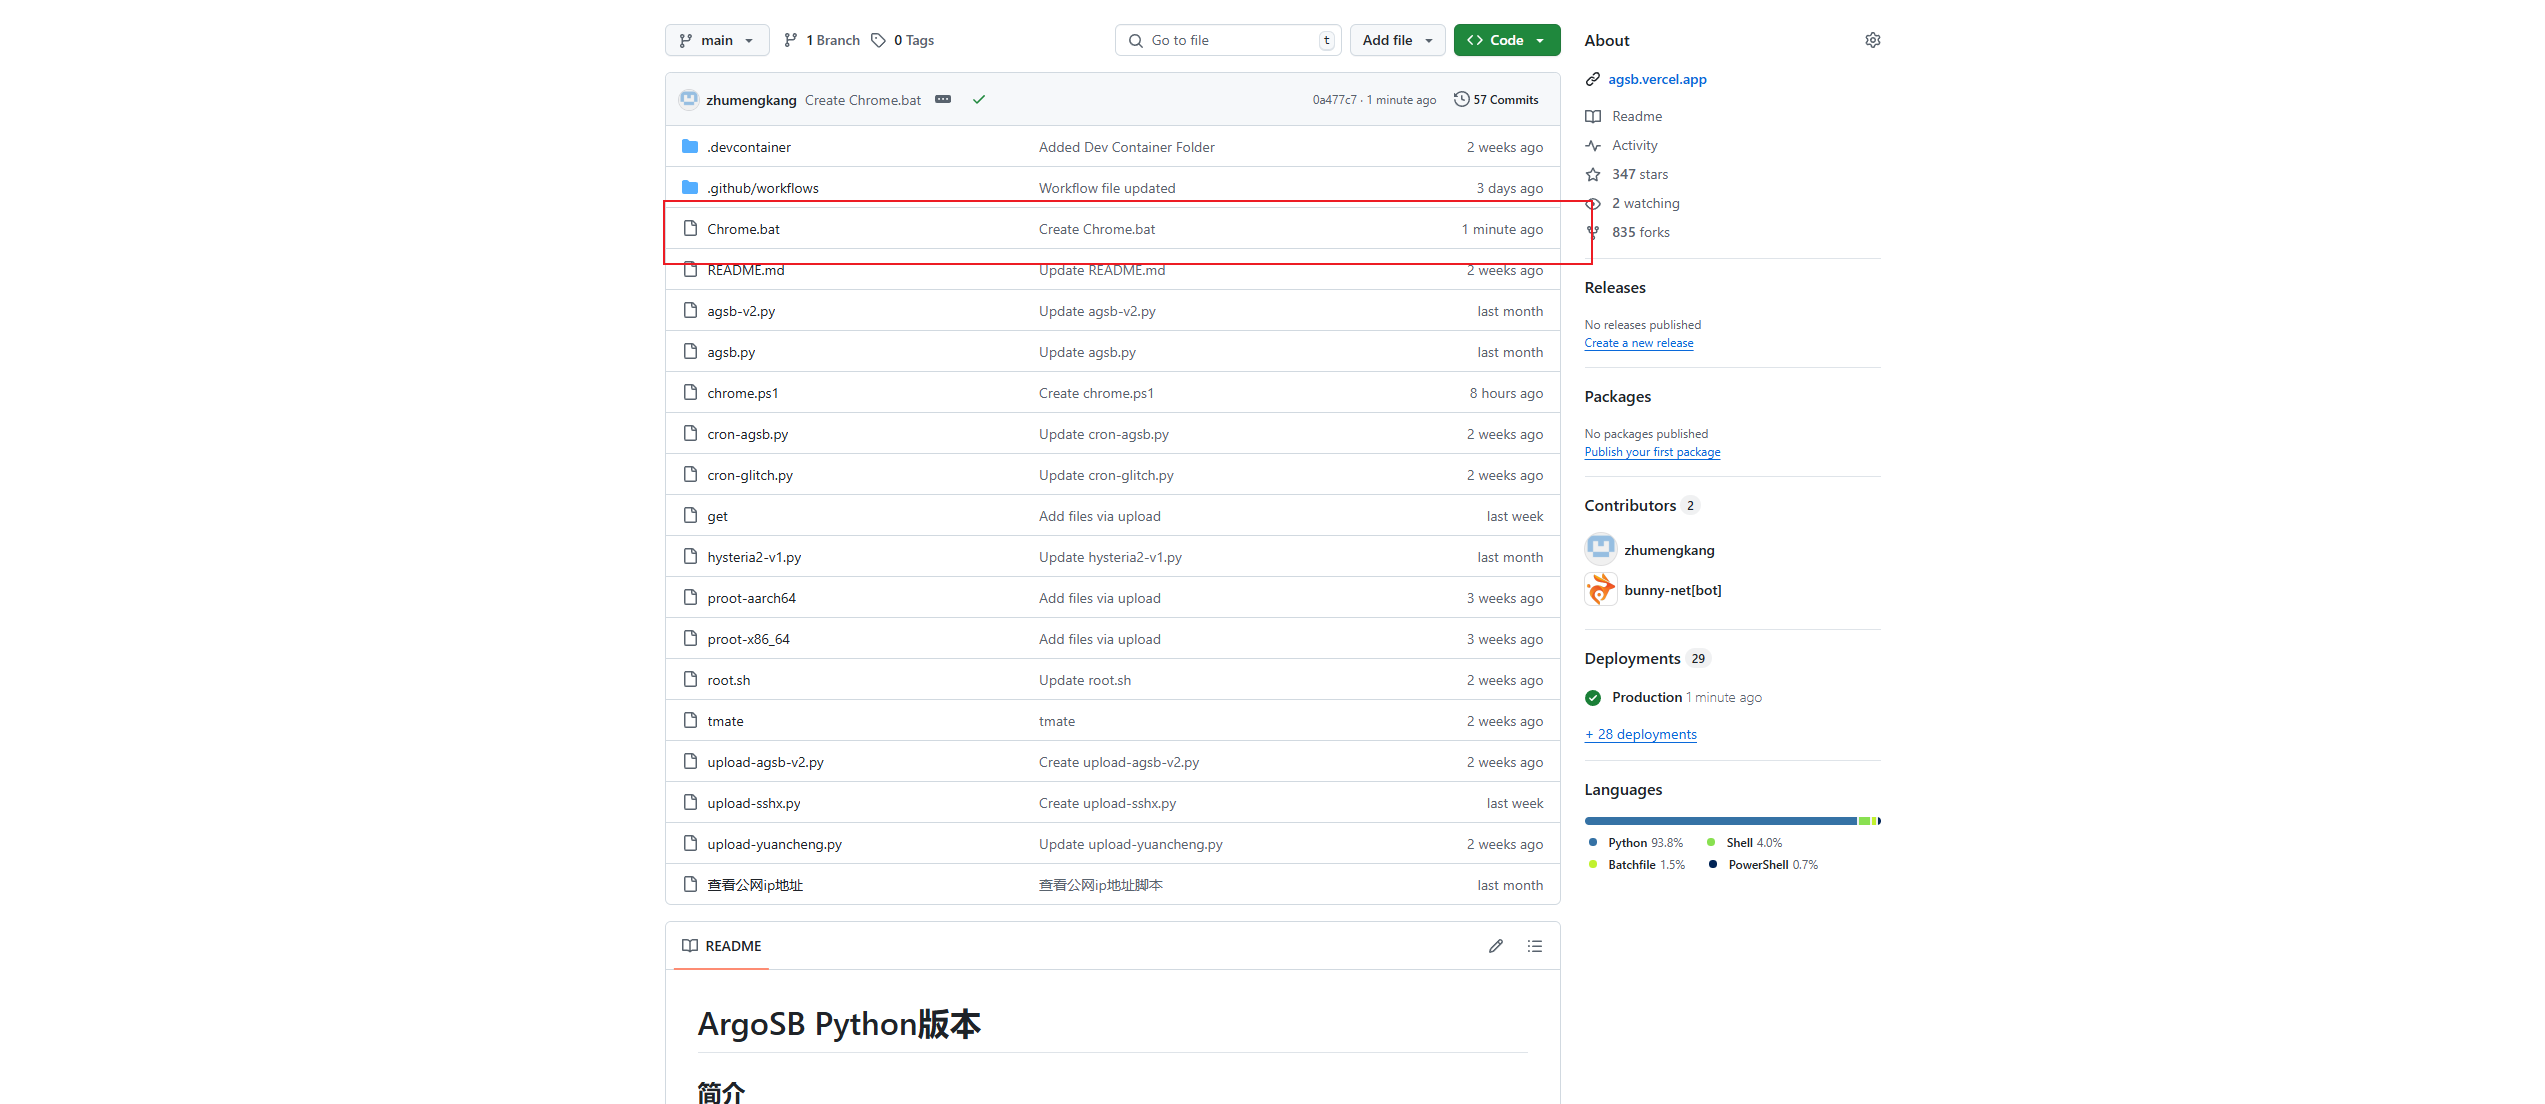The image size is (2545, 1104).
Task: Click the Go to file search field
Action: coord(1229,40)
